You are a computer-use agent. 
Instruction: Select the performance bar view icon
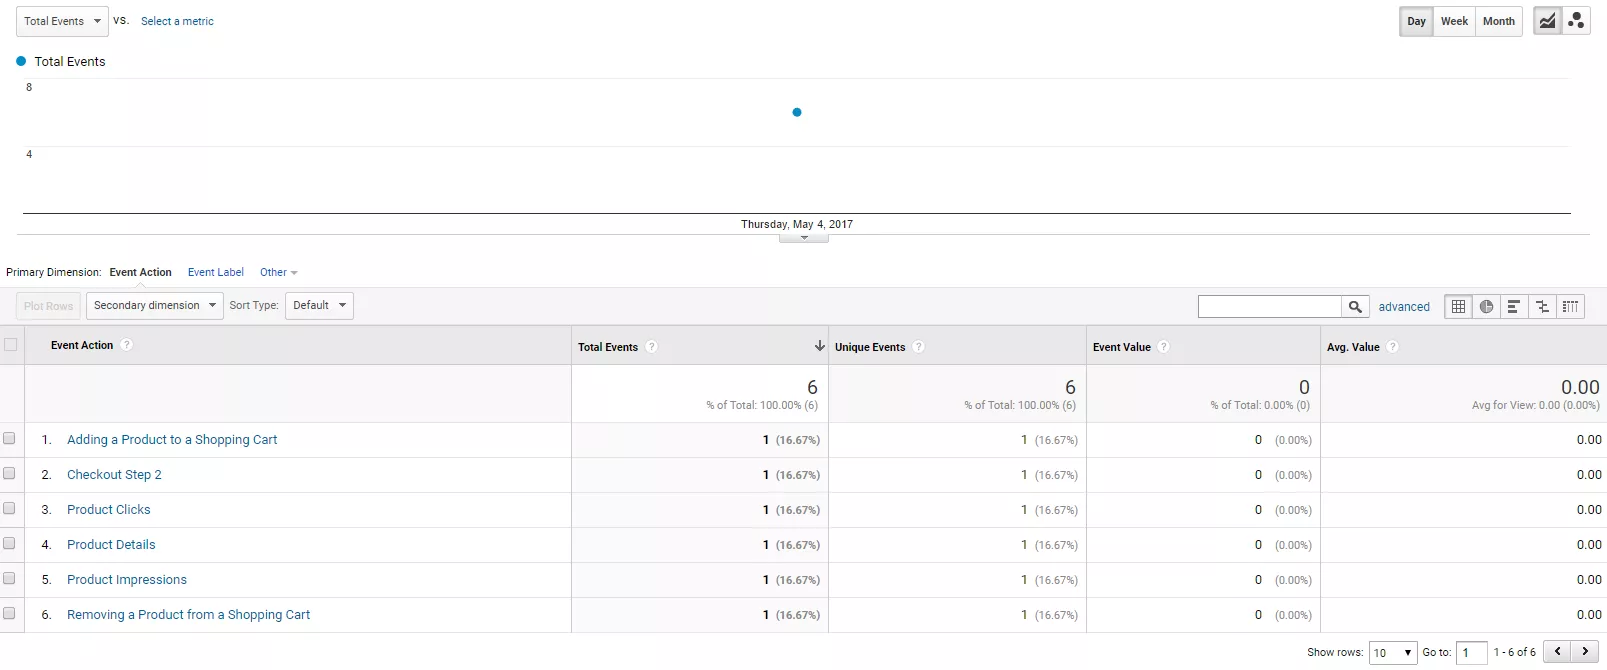(1514, 307)
